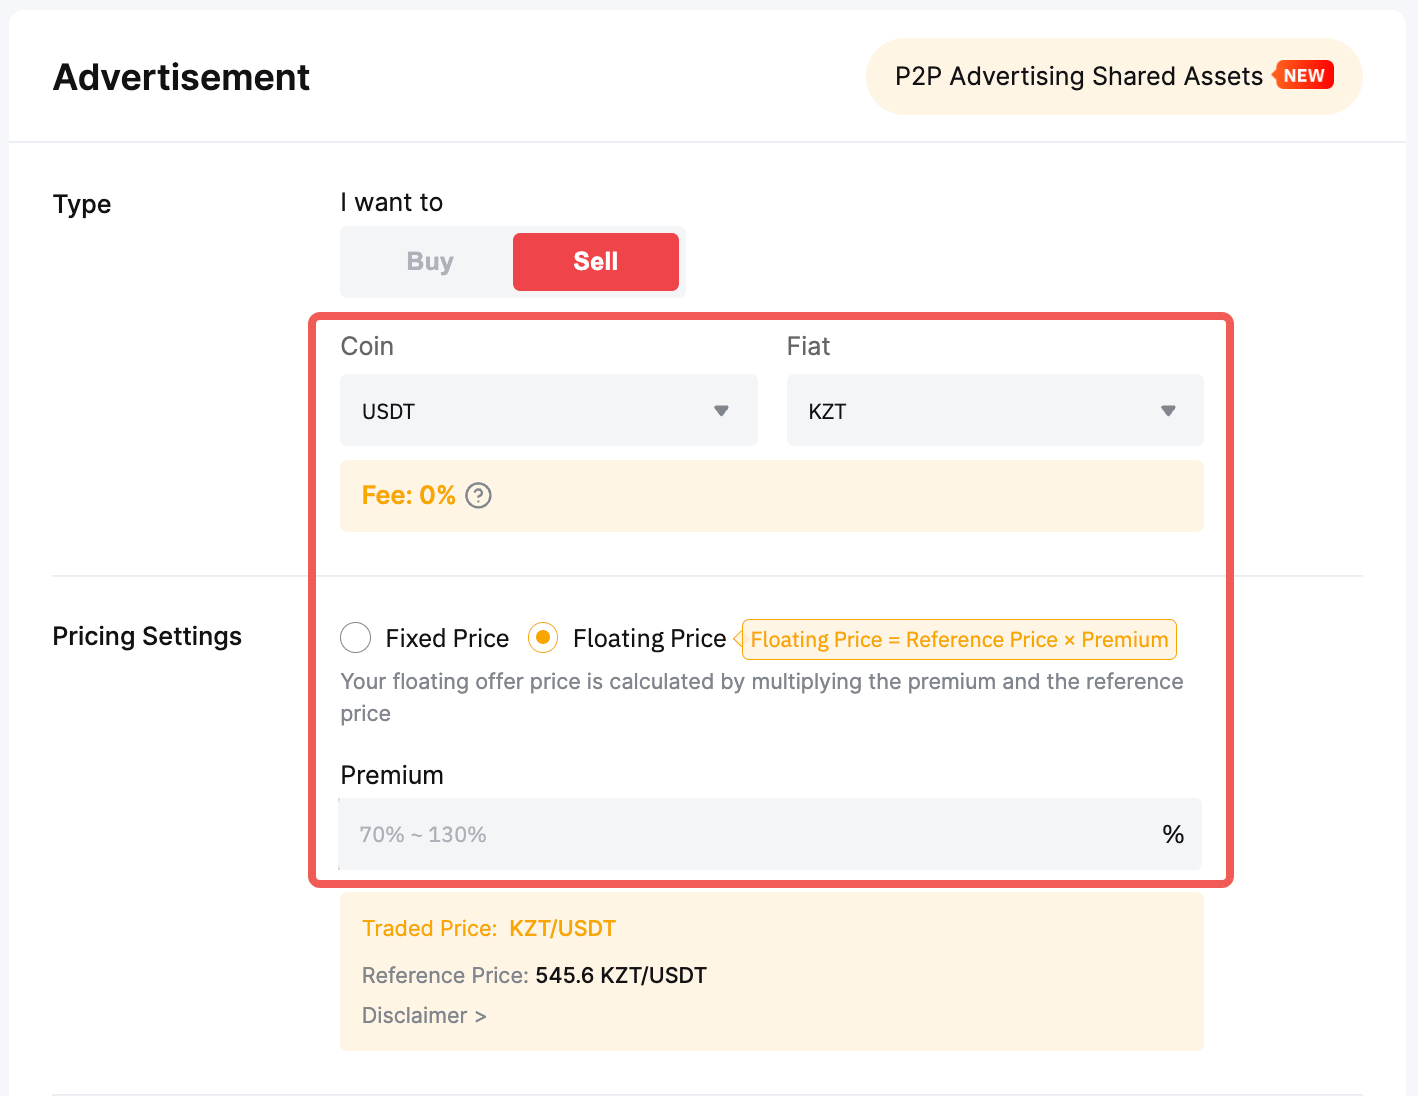1418x1096 pixels.
Task: Click the Reference Price 545.6 KZT/USDT value
Action: (x=620, y=976)
